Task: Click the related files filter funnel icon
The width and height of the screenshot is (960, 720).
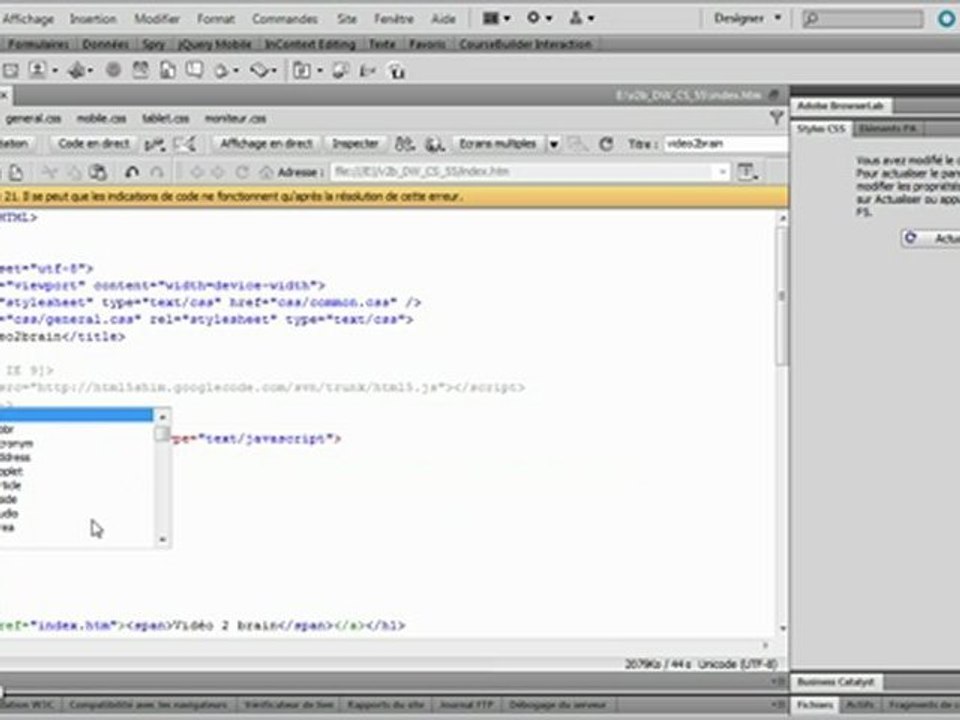Action: 776,118
